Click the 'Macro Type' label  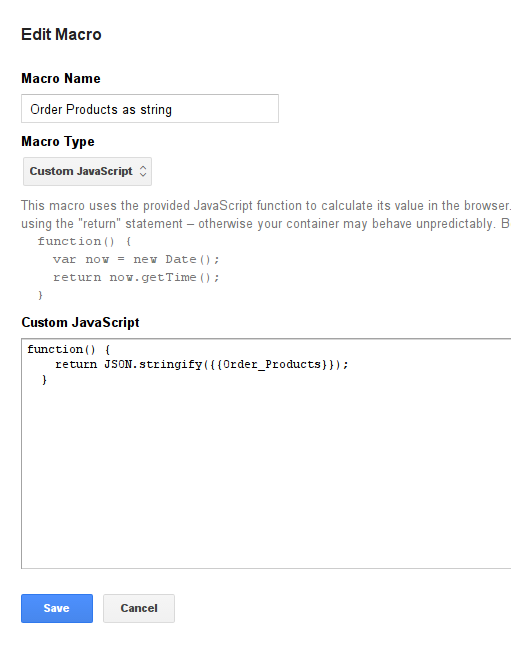point(58,141)
